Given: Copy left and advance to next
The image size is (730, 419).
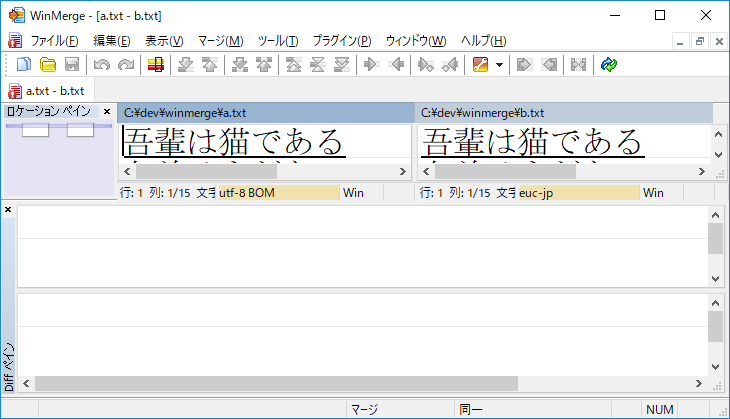Looking at the screenshot, I should point(450,64).
